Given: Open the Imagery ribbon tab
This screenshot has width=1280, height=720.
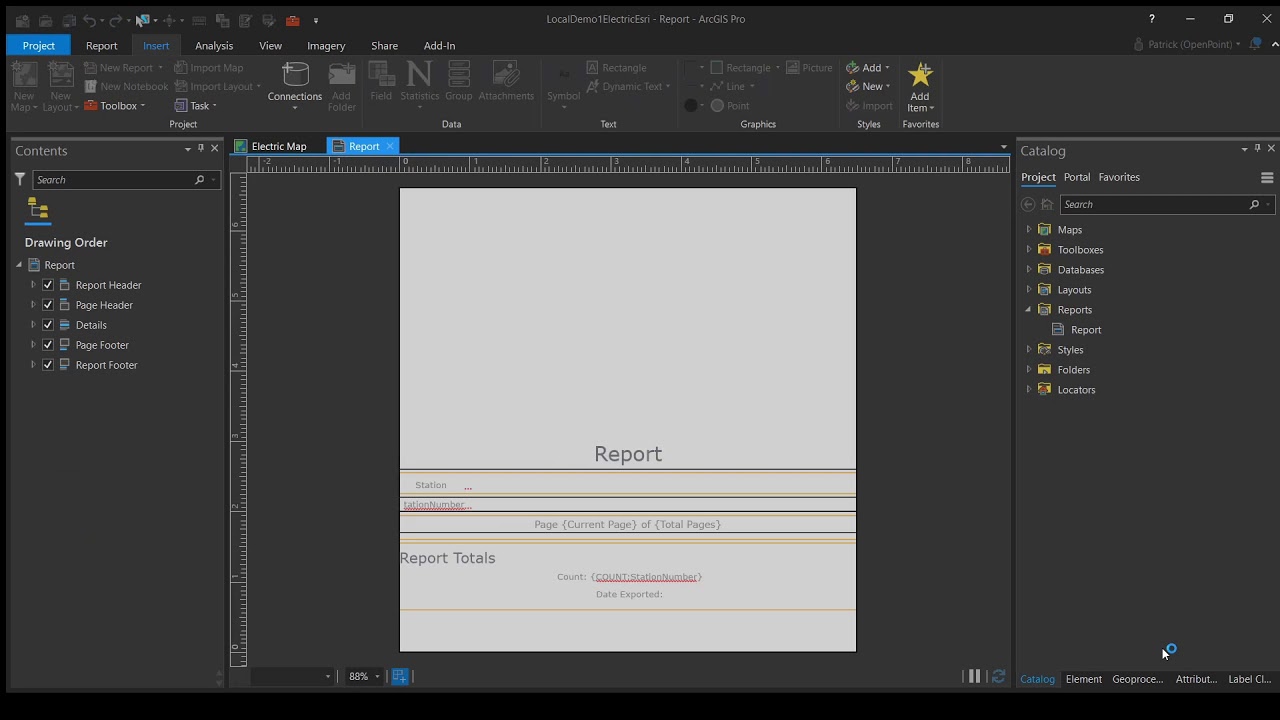Looking at the screenshot, I should coord(326,46).
